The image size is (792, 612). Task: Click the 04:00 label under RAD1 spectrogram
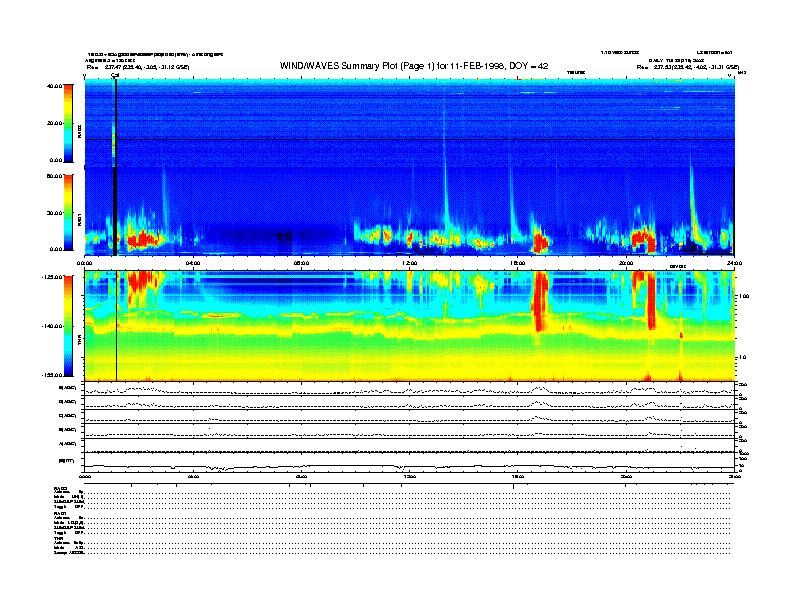(x=193, y=263)
